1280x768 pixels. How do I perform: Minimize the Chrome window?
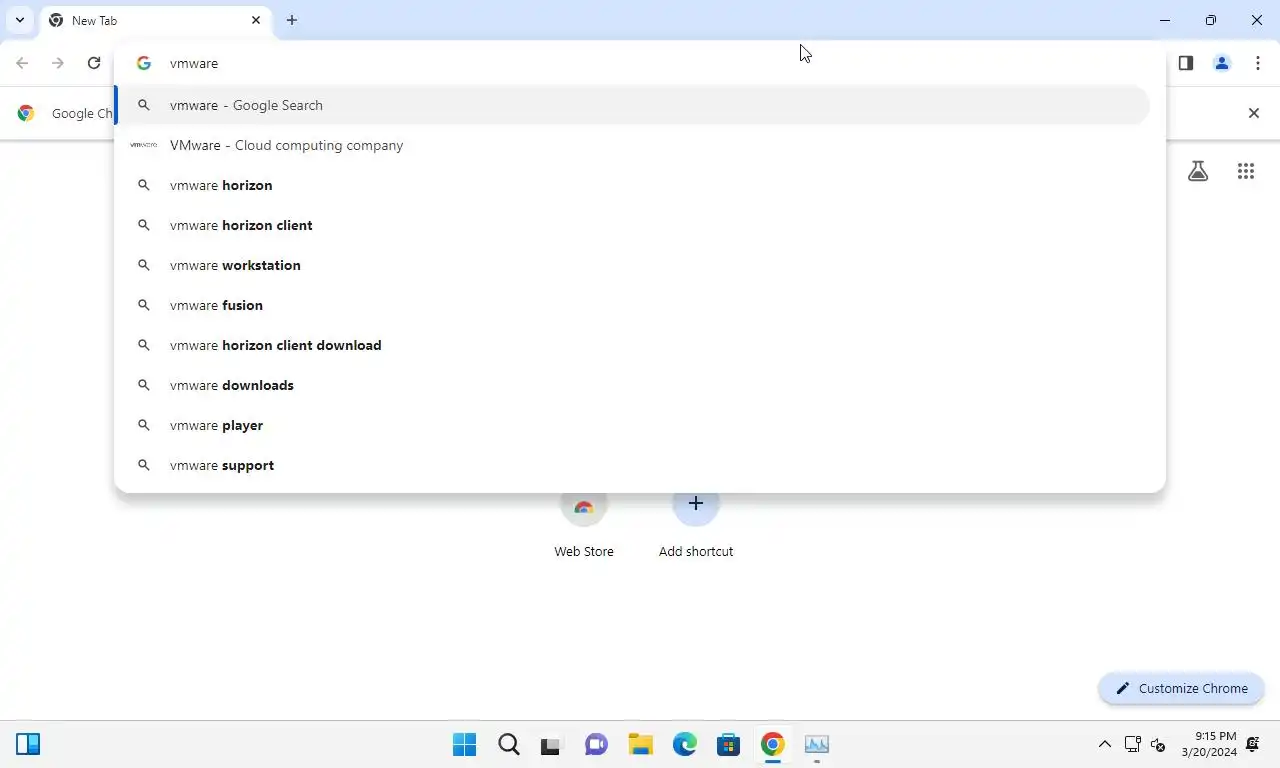pos(1165,20)
